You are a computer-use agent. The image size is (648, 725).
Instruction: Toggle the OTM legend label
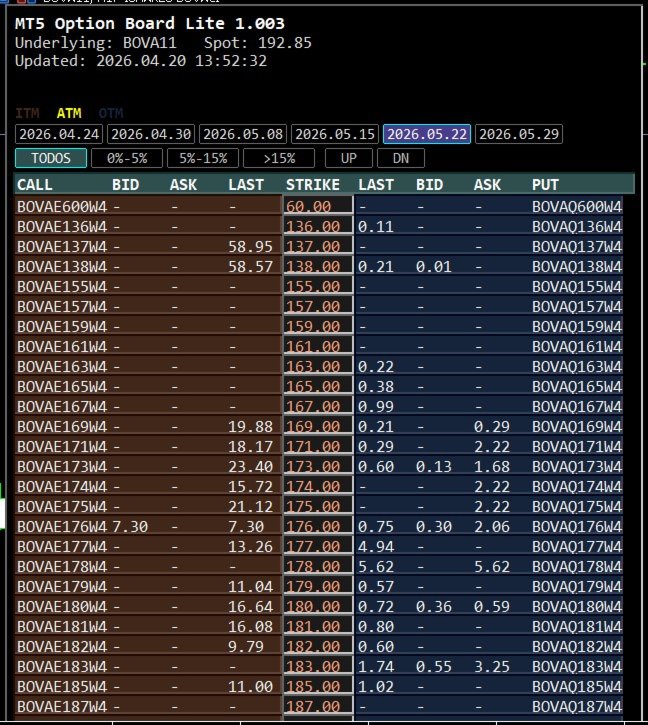click(x=111, y=113)
